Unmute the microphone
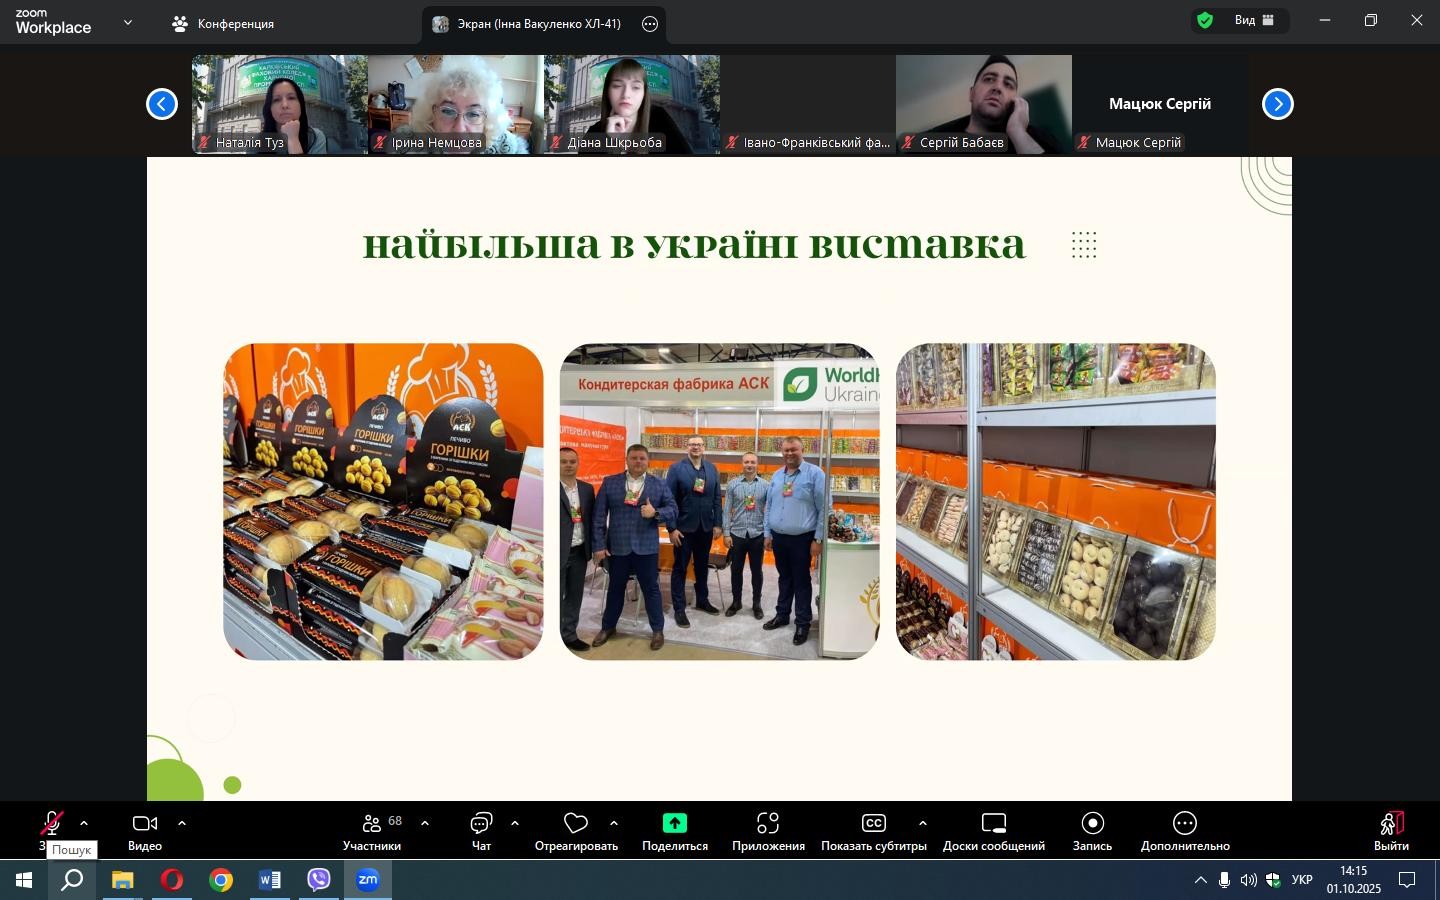Screen dimensions: 1440x900 [x=51, y=824]
